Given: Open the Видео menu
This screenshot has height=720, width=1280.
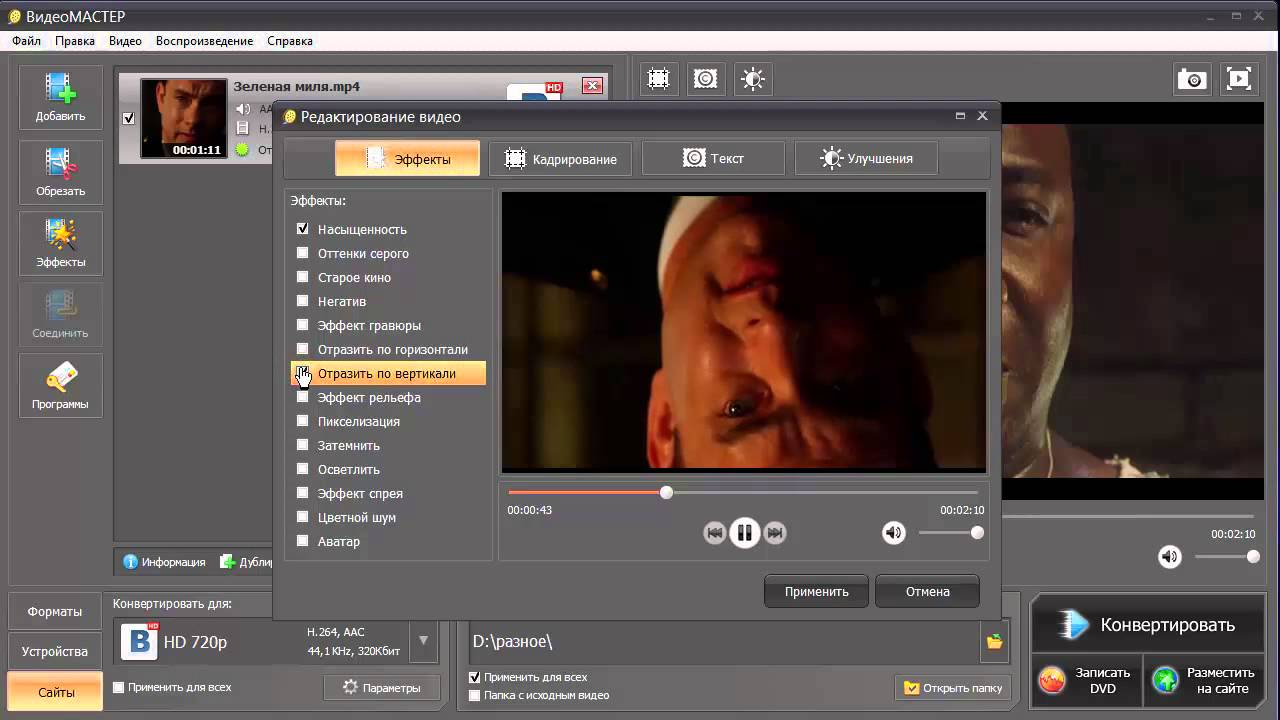Looking at the screenshot, I should click(x=125, y=41).
